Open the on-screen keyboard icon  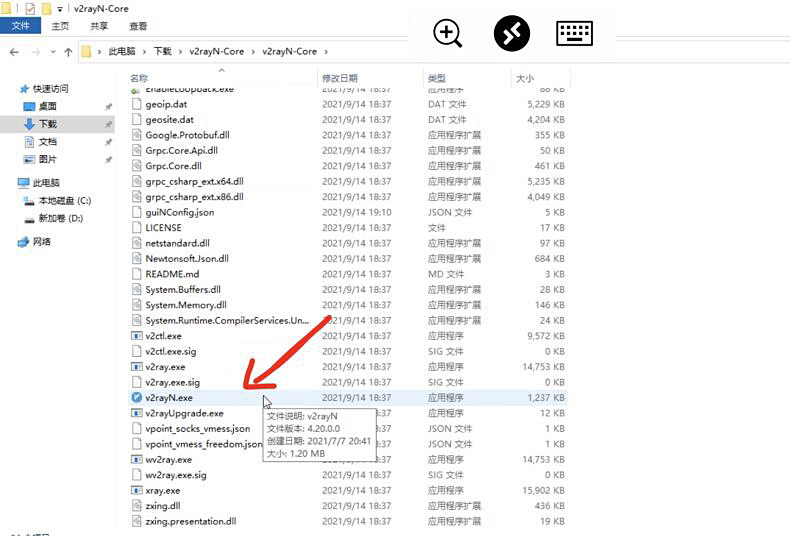coord(574,33)
